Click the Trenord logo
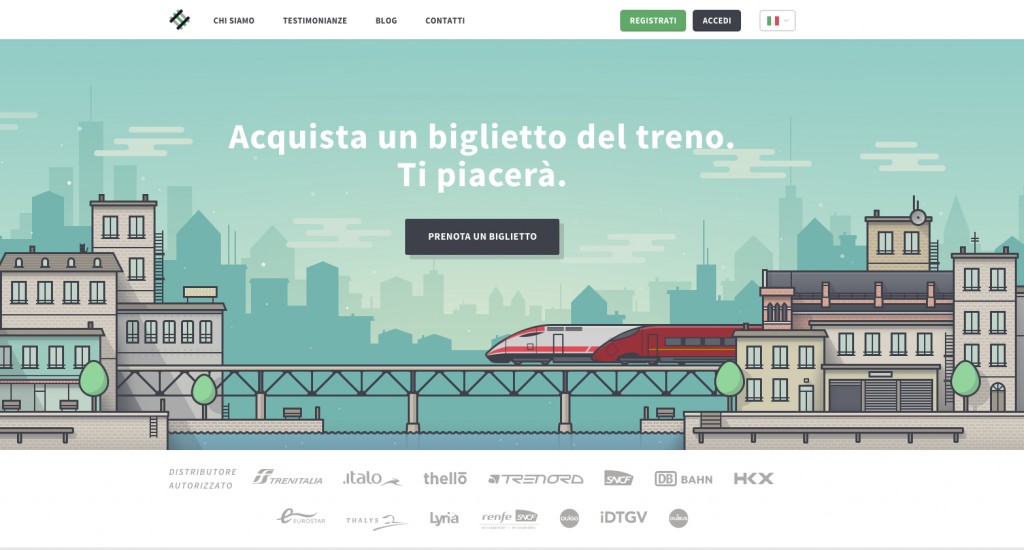Screen dimensions: 1024x550 (536, 479)
